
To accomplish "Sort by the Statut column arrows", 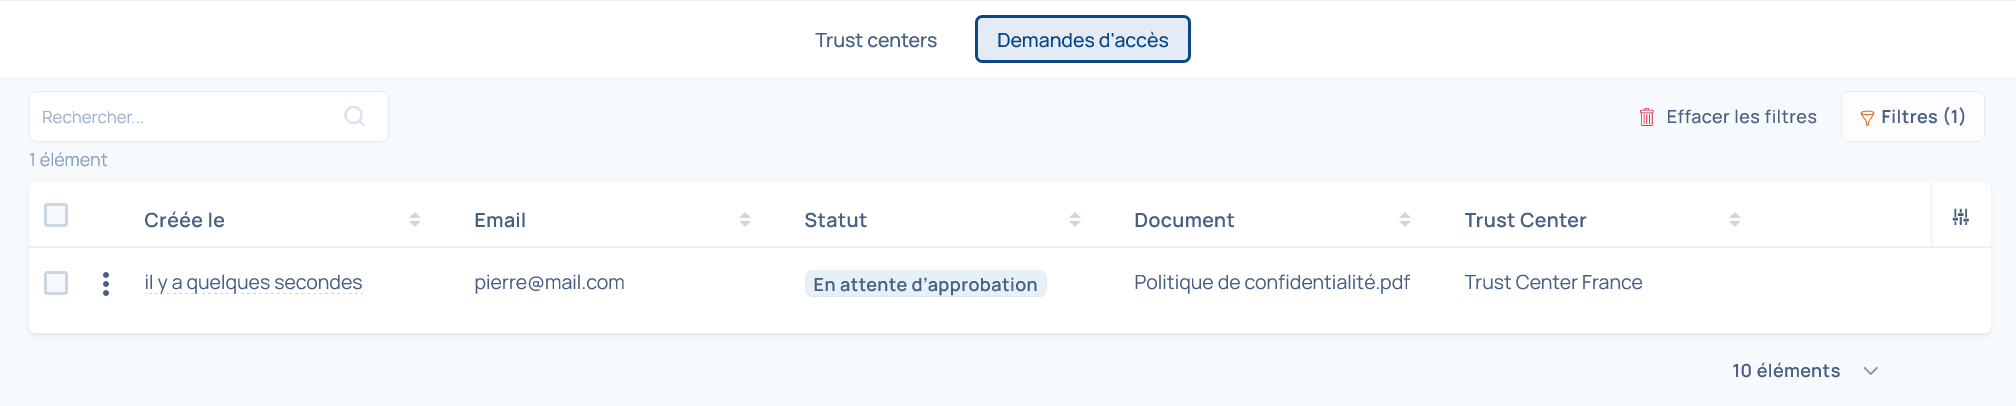I will (x=1075, y=220).
